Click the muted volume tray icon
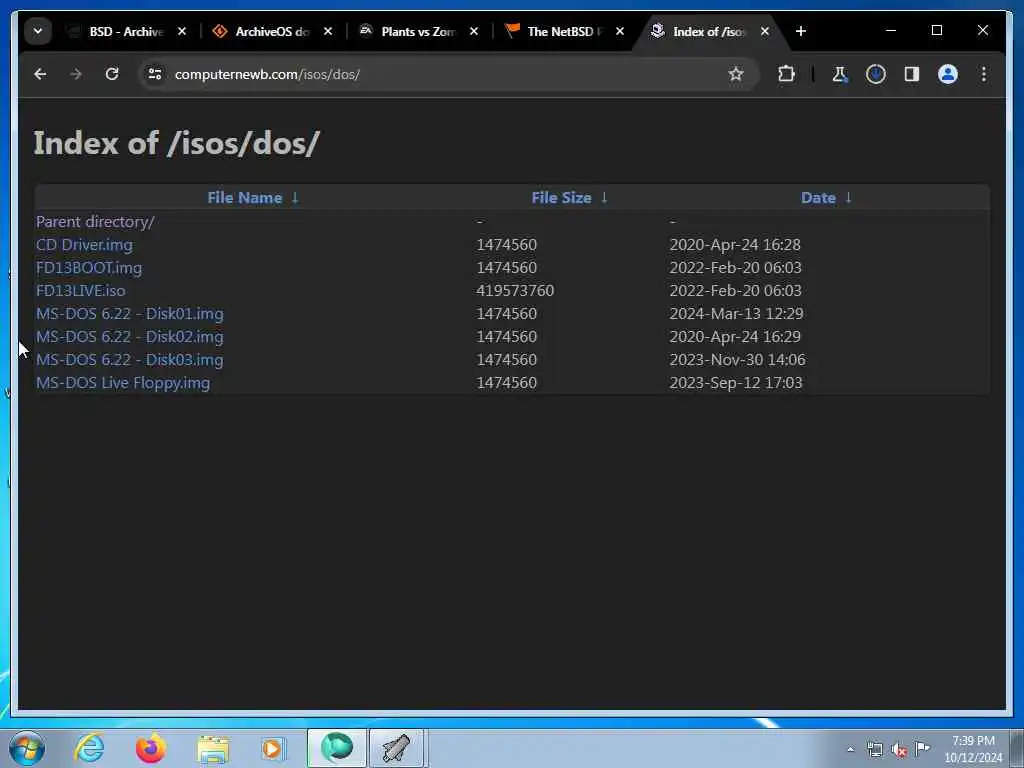This screenshot has height=768, width=1024. tap(899, 750)
